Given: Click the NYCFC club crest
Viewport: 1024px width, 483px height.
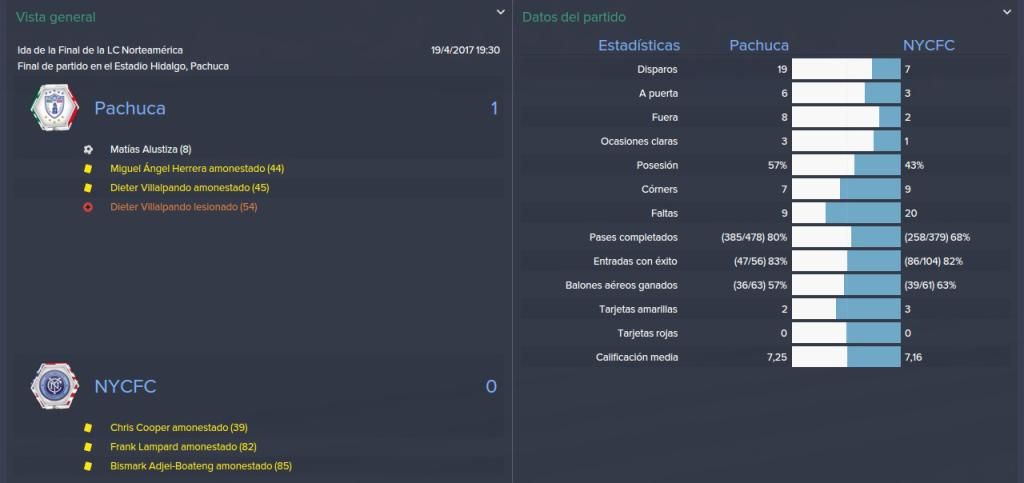Looking at the screenshot, I should 55,386.
